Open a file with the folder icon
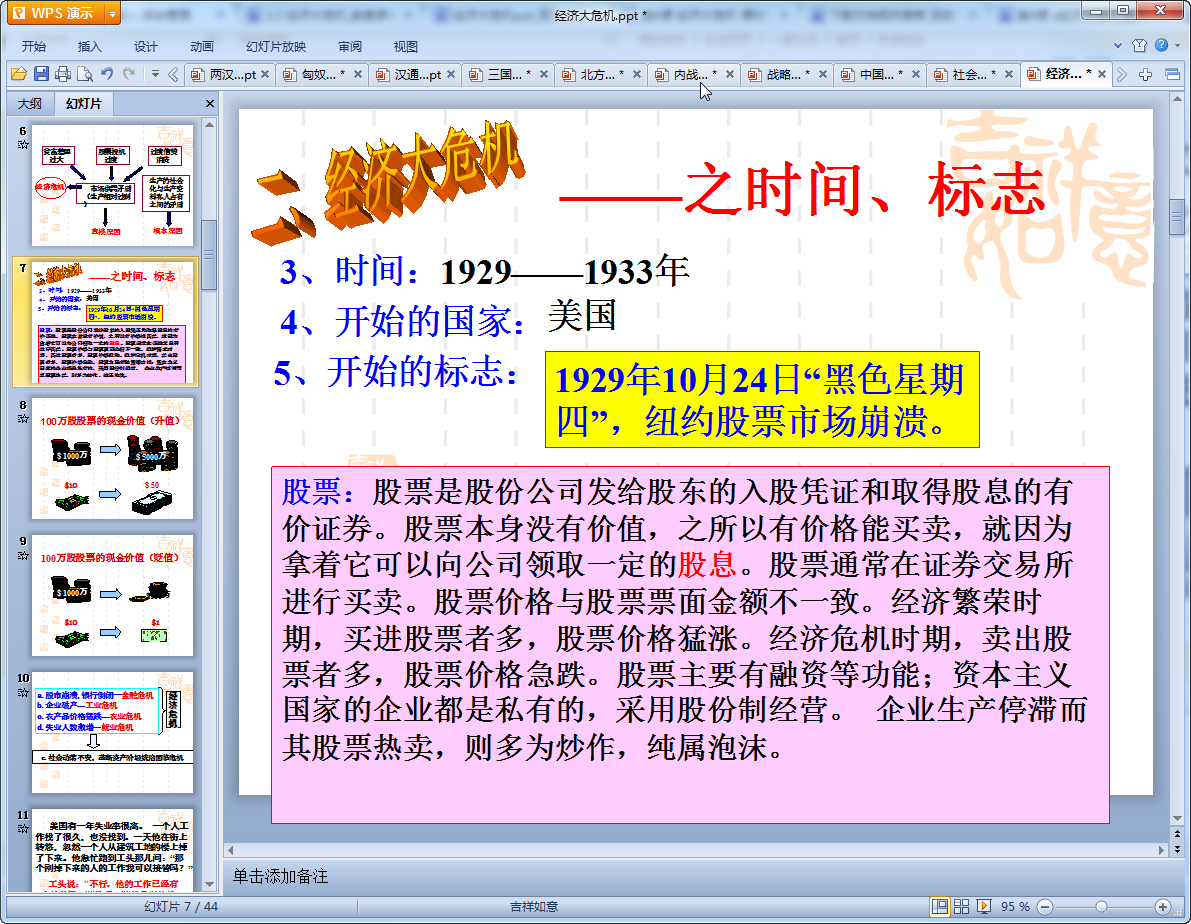 point(18,74)
